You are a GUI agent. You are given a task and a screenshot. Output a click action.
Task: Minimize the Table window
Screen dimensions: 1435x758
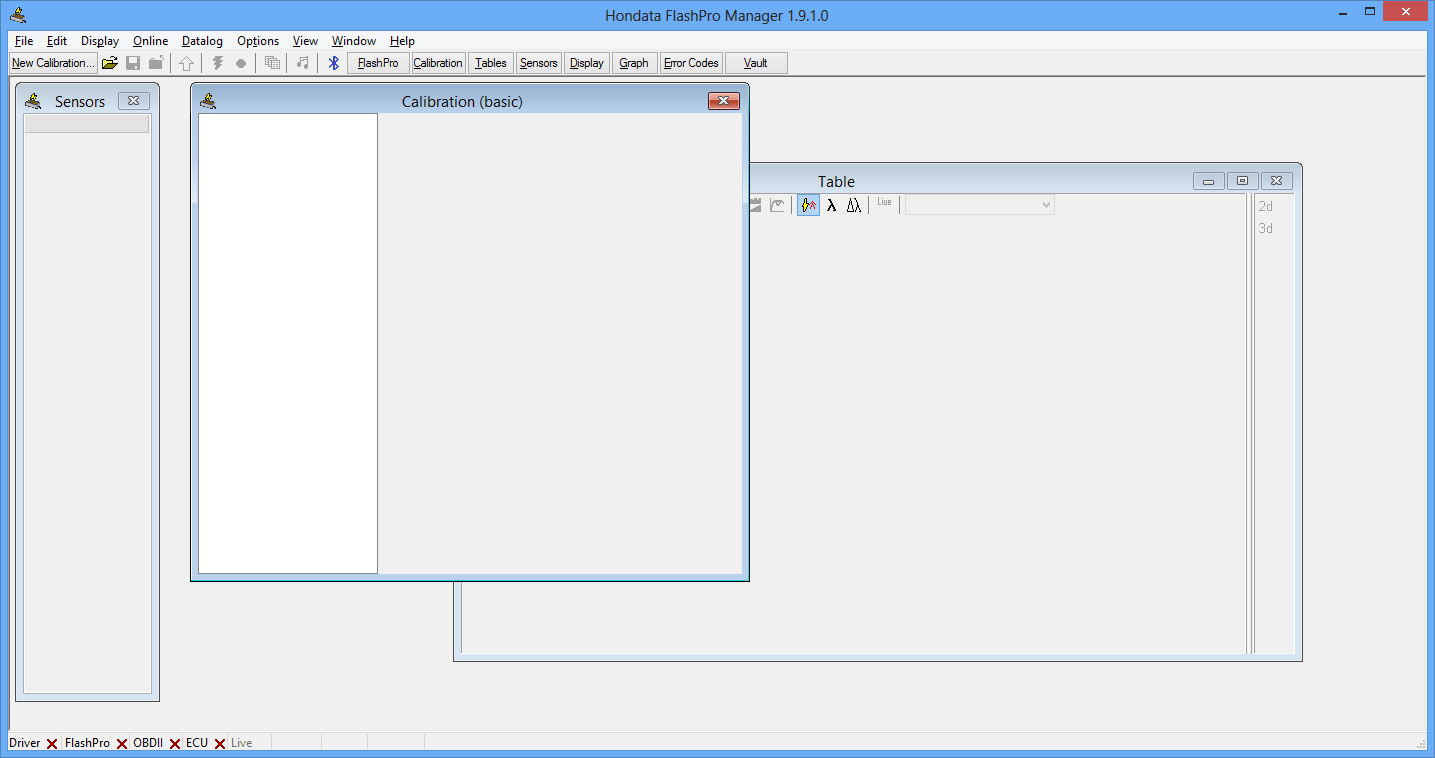pyautogui.click(x=1208, y=181)
